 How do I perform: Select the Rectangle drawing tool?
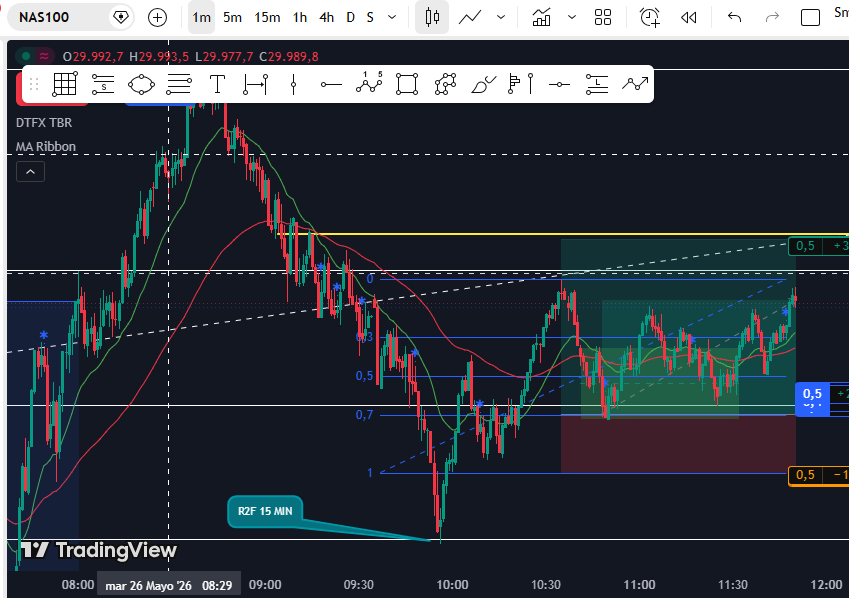pos(407,84)
